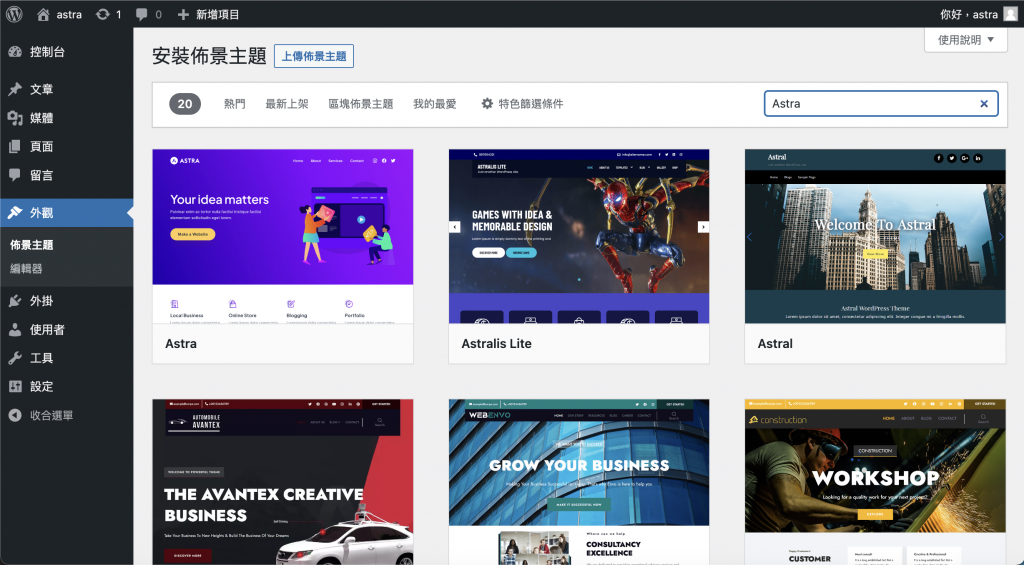Click next slide arrow on Astralis Lite preview
The image size is (1024, 565).
[x=703, y=227]
